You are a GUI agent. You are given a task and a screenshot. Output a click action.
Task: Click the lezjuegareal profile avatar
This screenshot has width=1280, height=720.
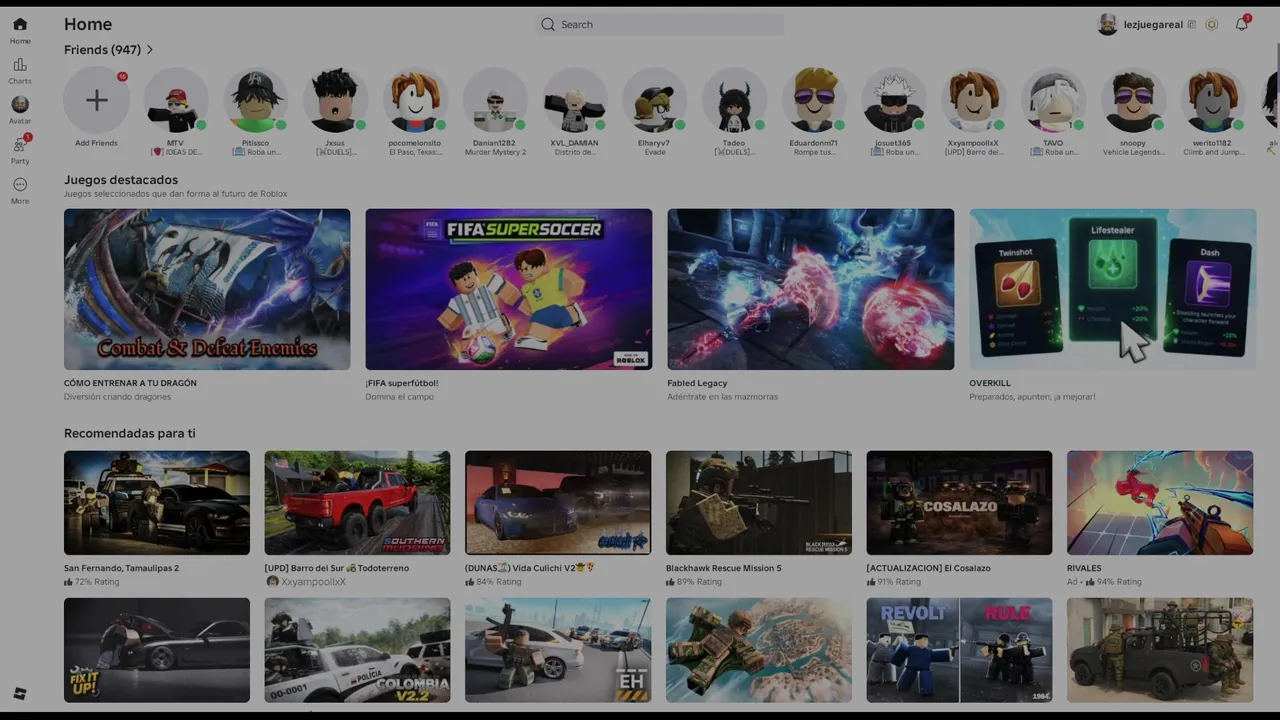1107,25
